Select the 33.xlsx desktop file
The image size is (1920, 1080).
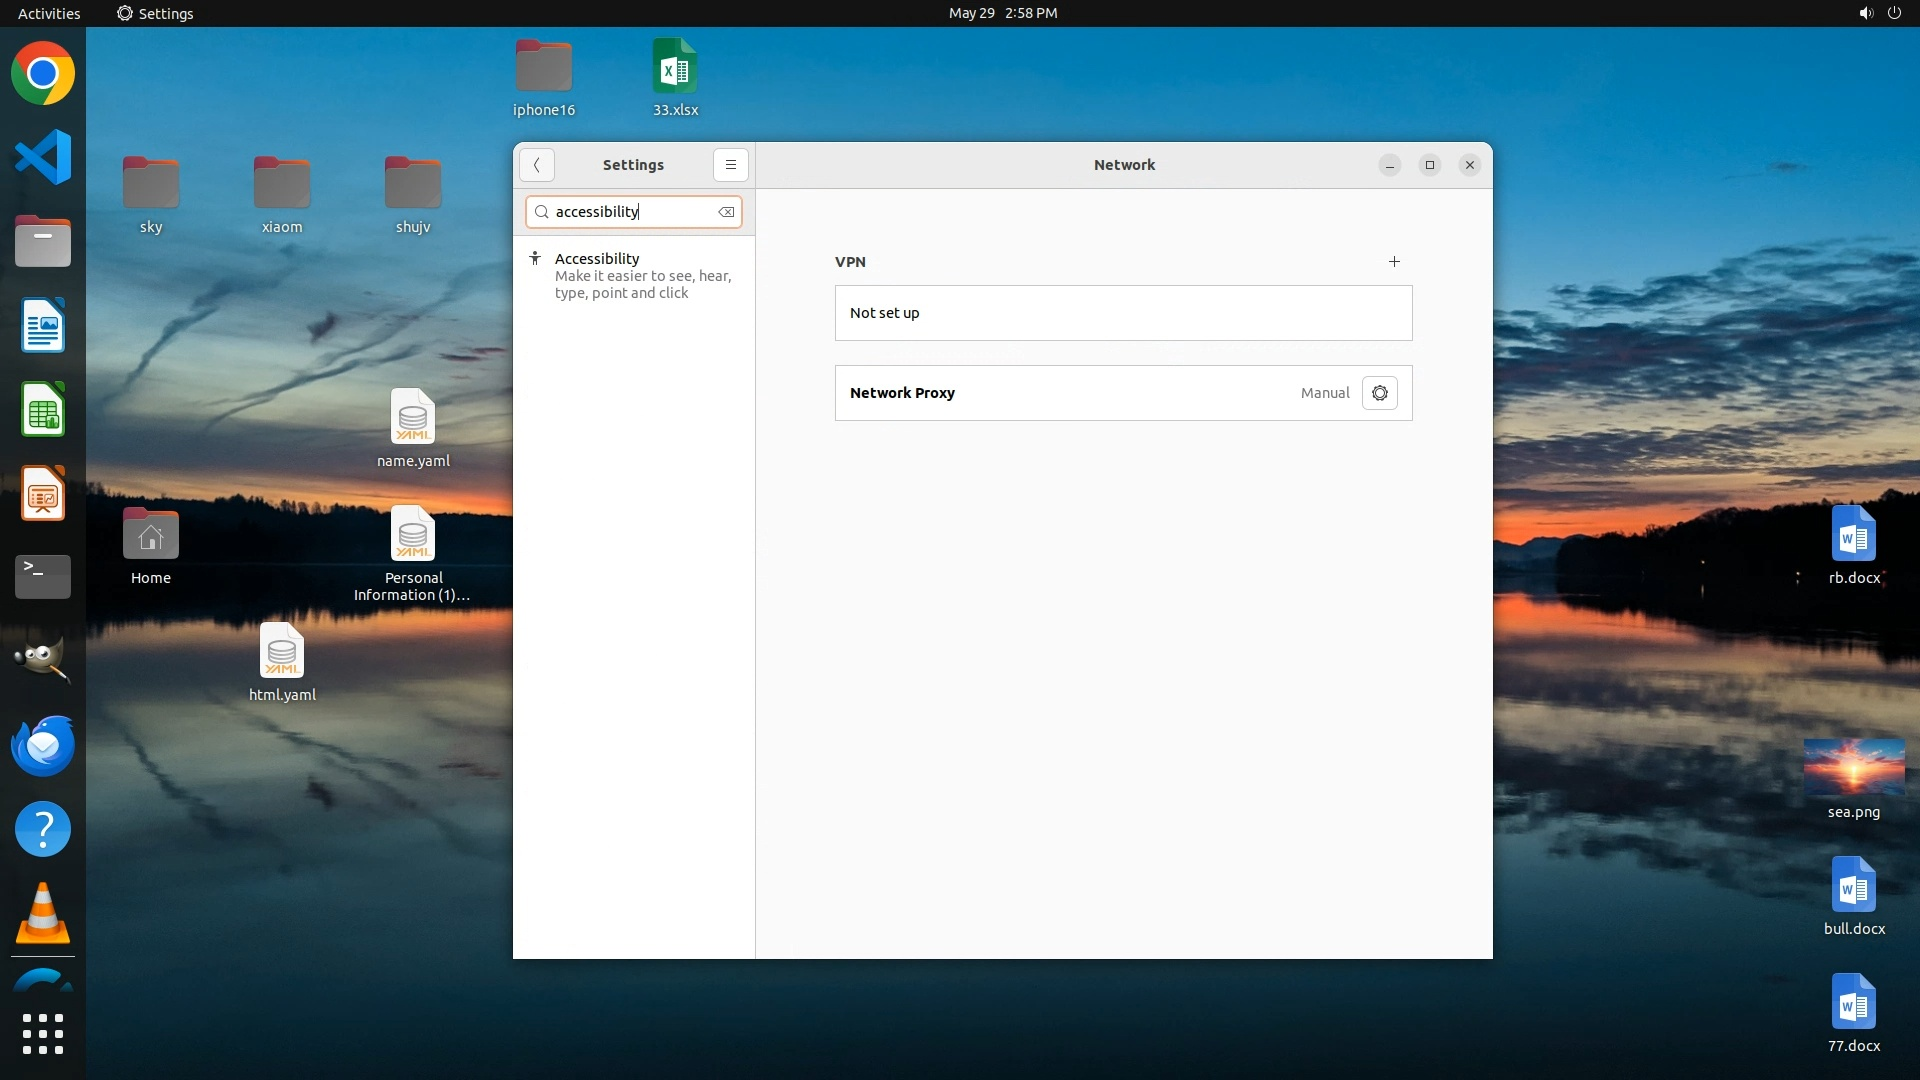tap(675, 67)
